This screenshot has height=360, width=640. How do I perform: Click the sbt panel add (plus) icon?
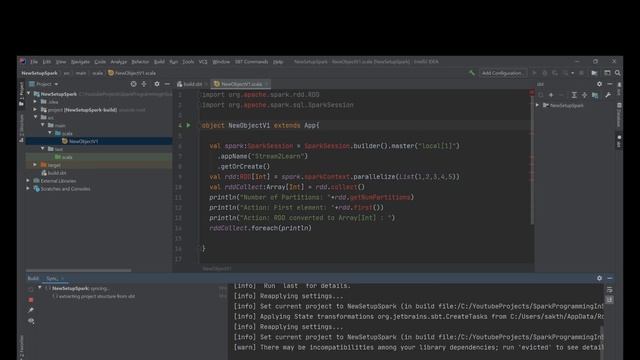pyautogui.click(x=551, y=95)
